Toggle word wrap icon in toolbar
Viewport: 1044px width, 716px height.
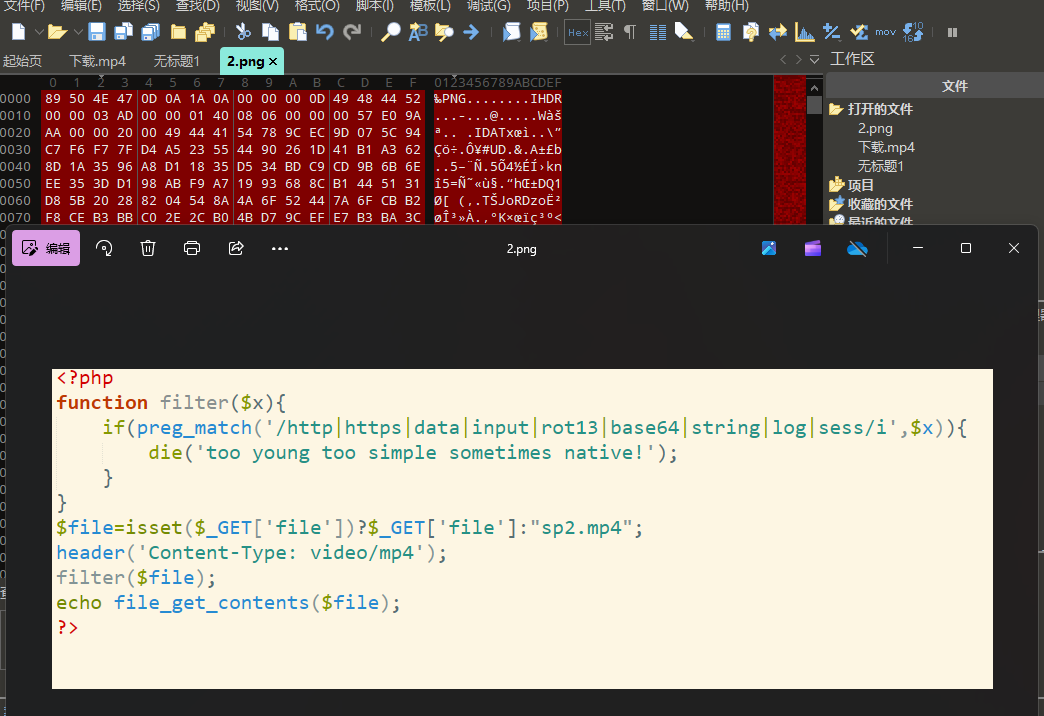[605, 31]
